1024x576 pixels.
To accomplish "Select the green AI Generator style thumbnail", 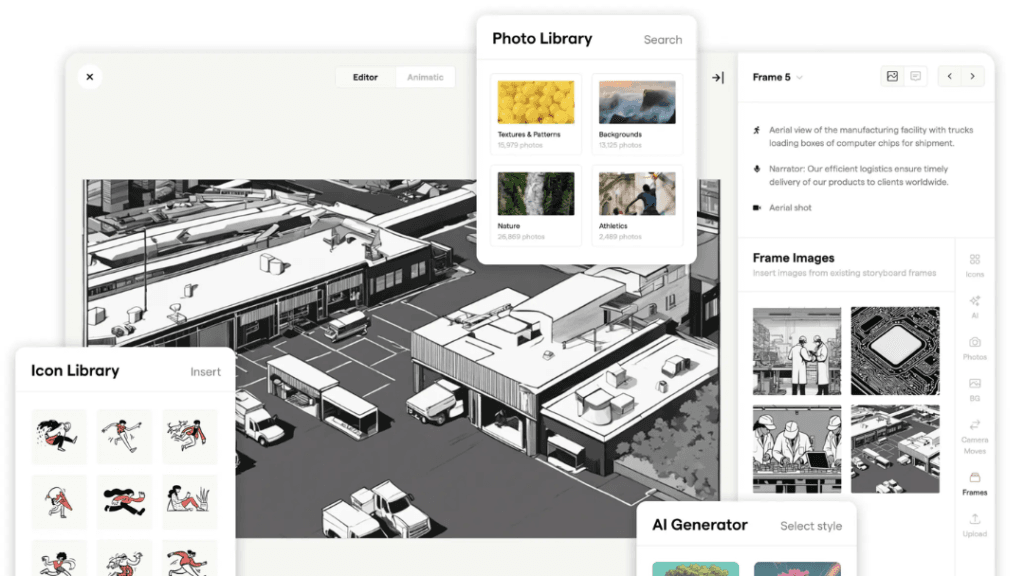I will tap(695, 568).
